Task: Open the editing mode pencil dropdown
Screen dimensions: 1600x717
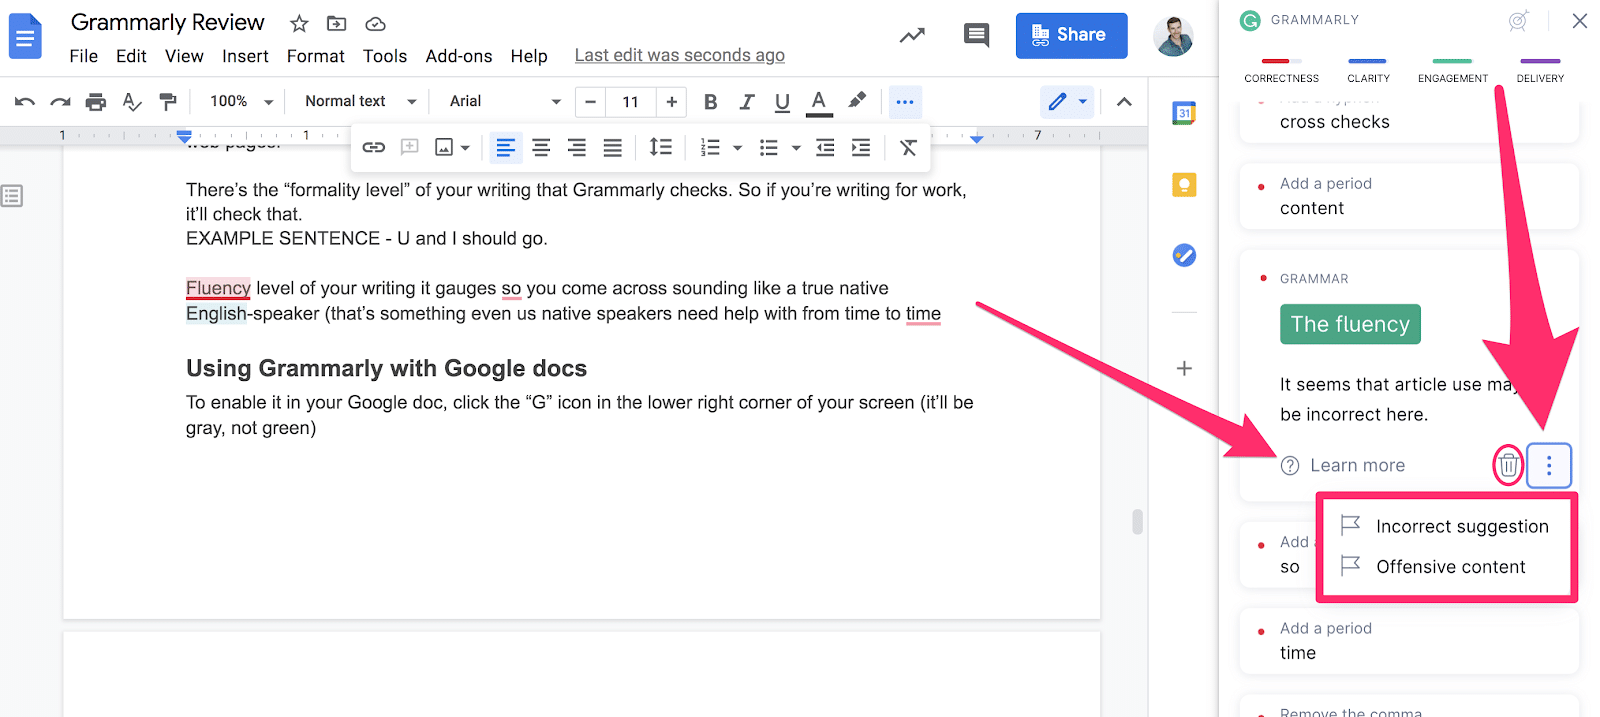Action: point(1066,101)
